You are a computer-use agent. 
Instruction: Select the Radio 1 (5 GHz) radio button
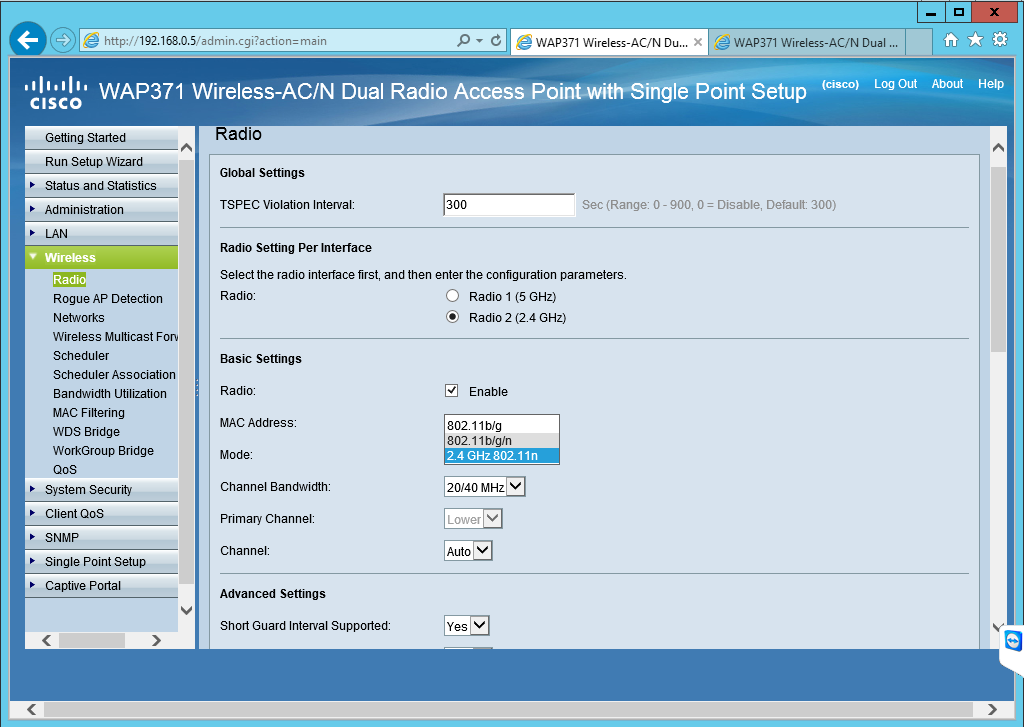(452, 296)
